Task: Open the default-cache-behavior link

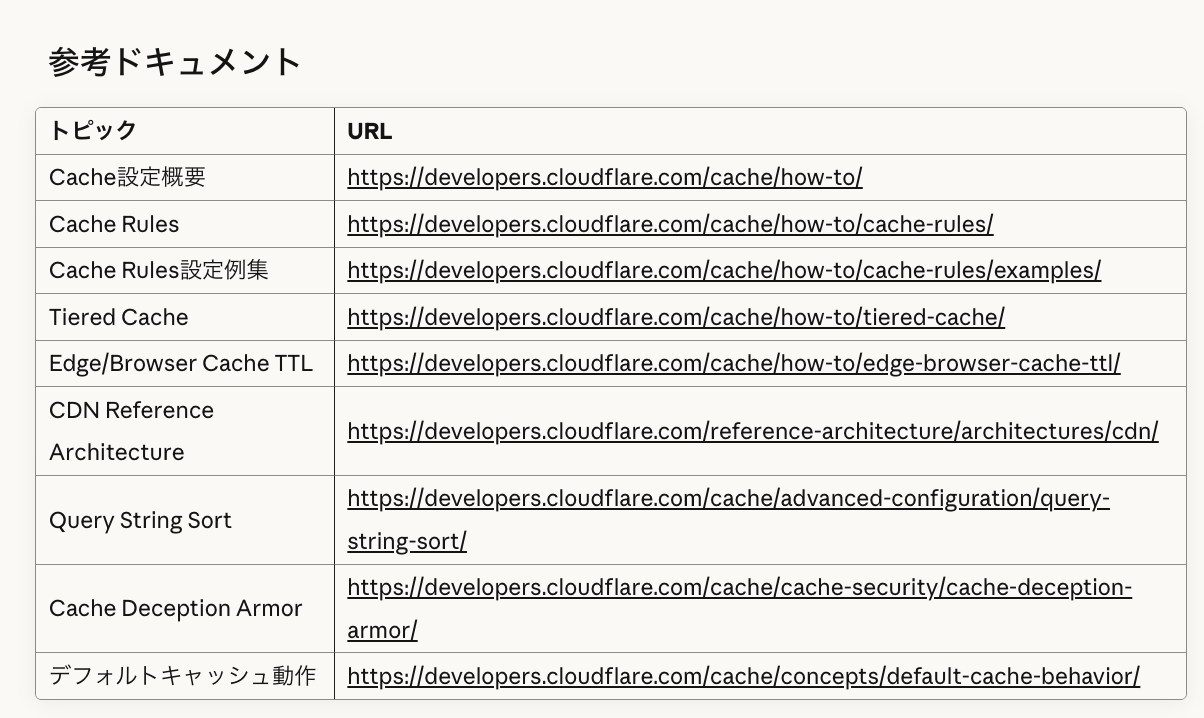Action: coord(743,676)
